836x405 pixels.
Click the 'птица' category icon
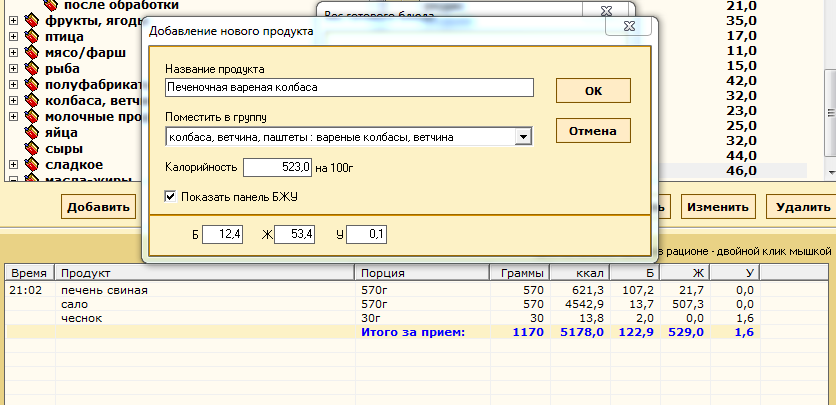32,37
